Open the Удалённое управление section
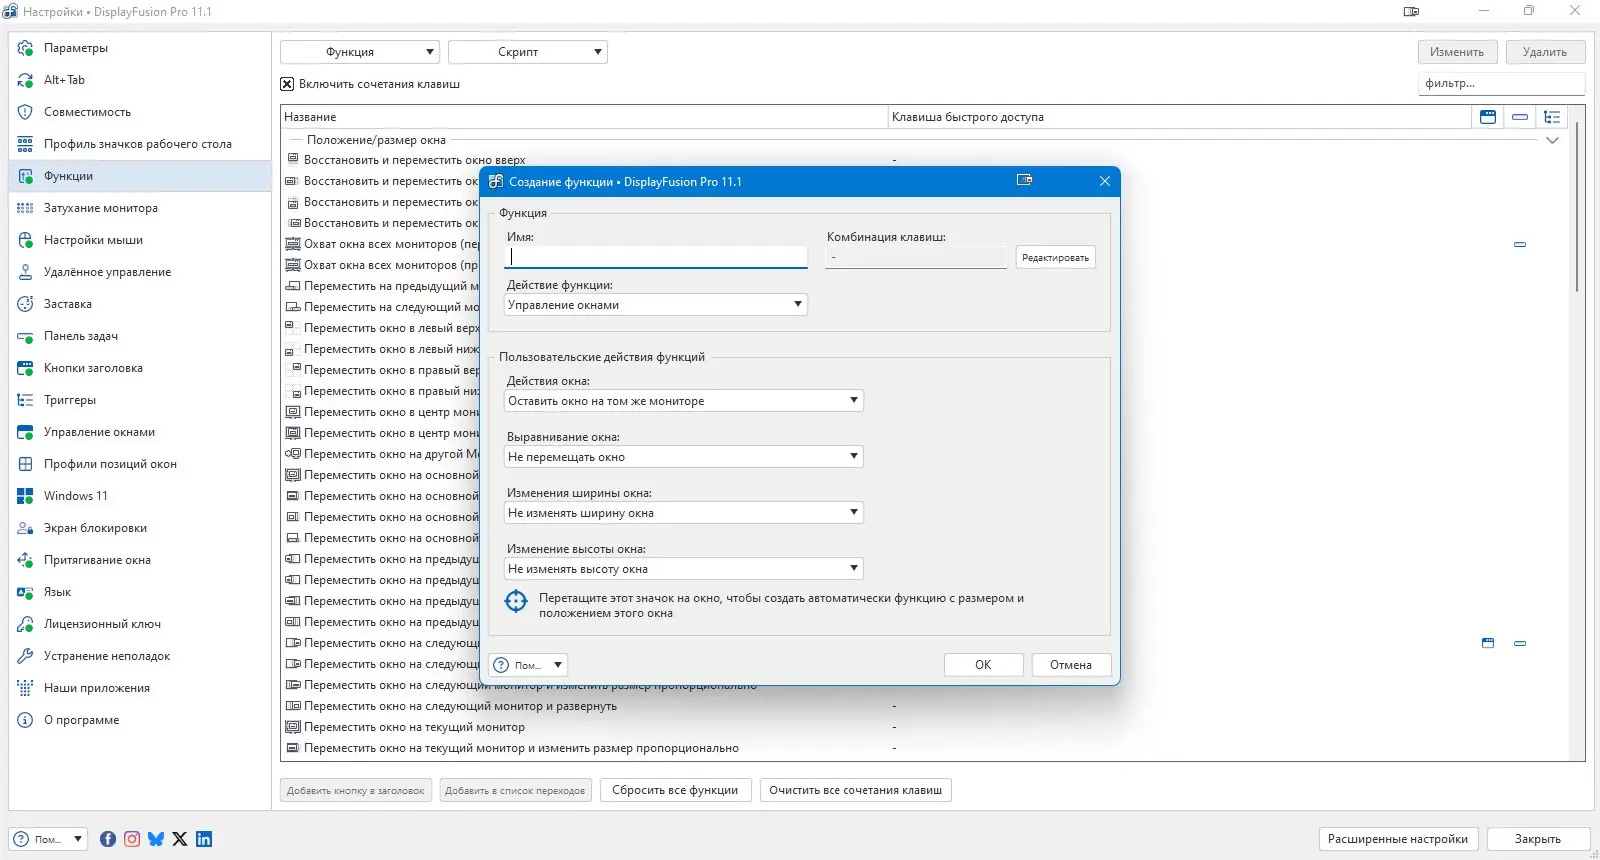This screenshot has height=860, width=1600. (x=140, y=272)
